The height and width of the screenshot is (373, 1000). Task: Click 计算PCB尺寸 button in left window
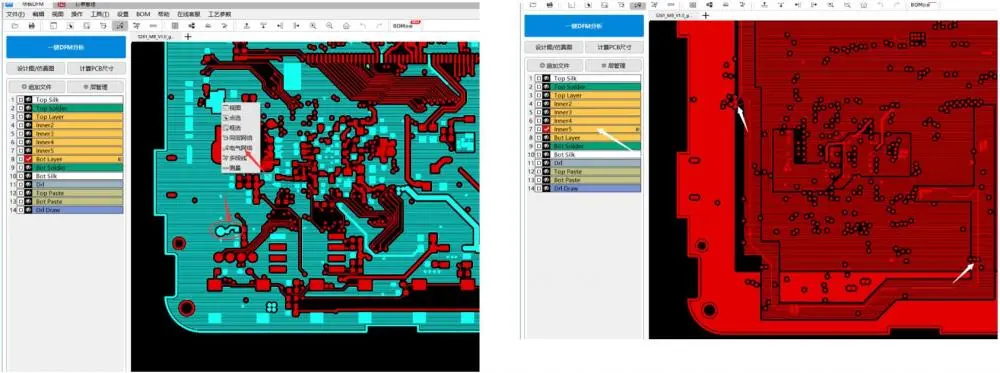[96, 68]
